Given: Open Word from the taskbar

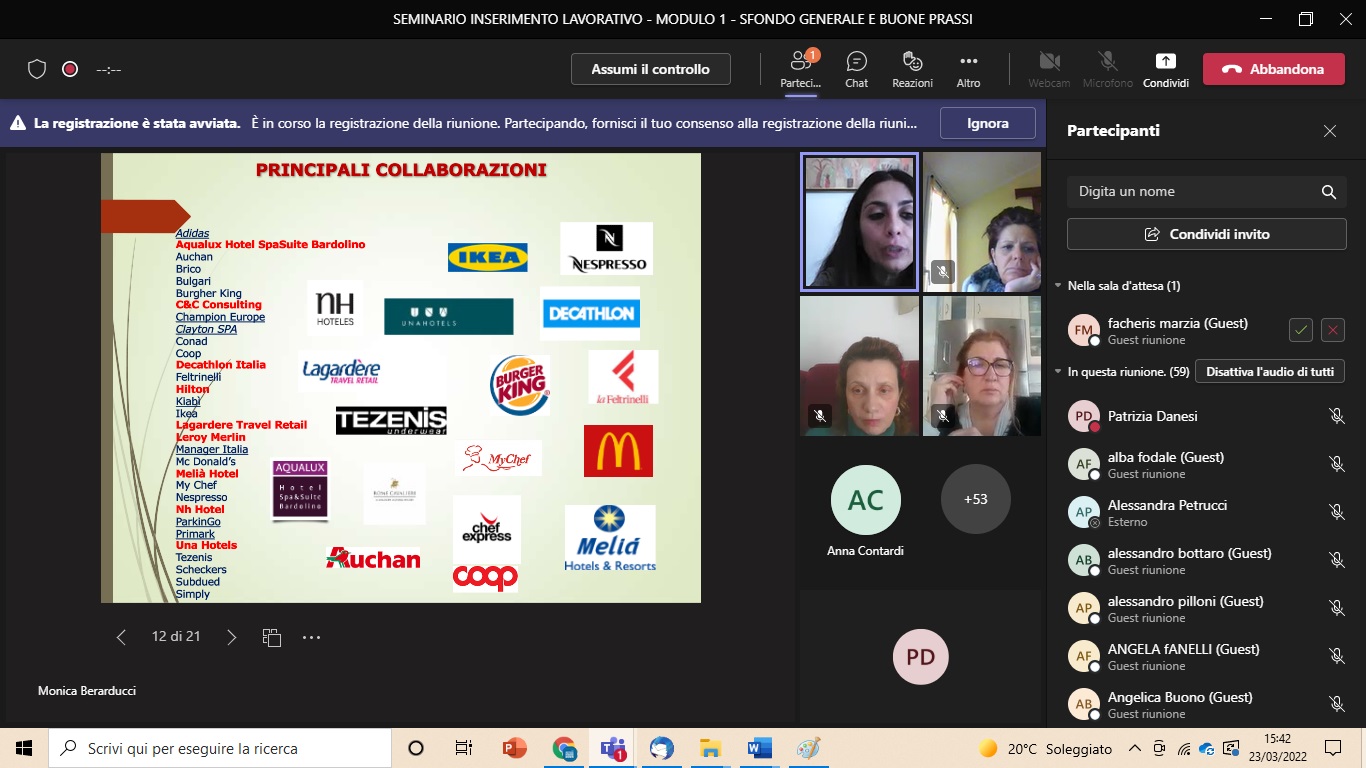Looking at the screenshot, I should tap(759, 748).
